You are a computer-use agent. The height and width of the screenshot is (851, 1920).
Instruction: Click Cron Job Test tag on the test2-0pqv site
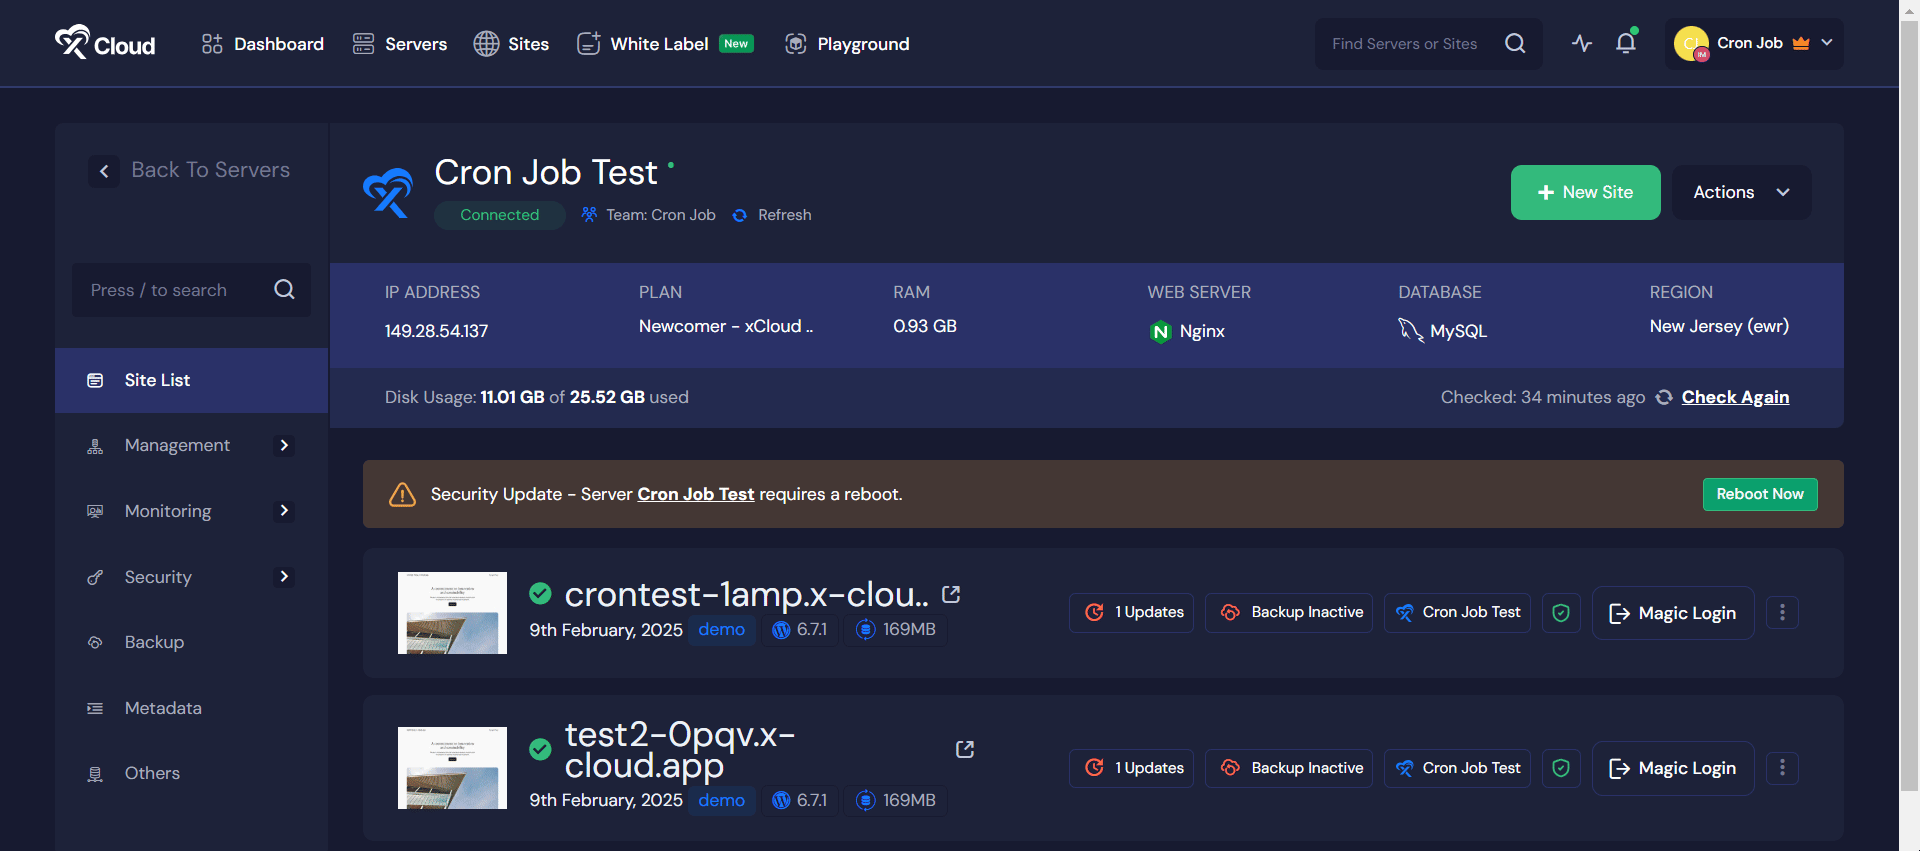click(1457, 768)
